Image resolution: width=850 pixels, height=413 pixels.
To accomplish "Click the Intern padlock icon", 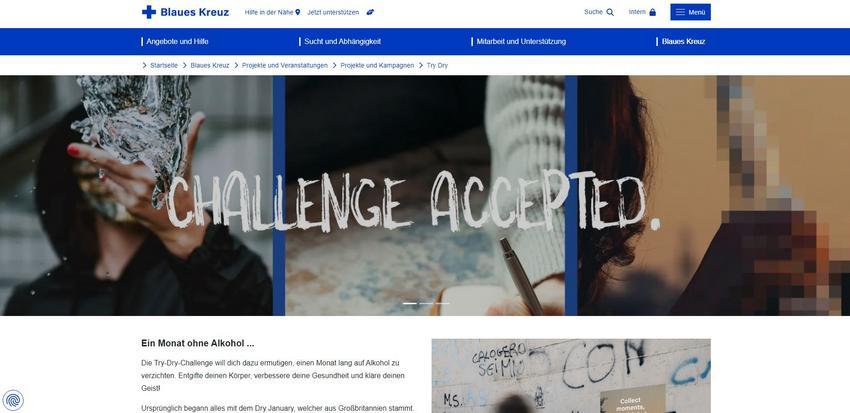I will click(653, 12).
